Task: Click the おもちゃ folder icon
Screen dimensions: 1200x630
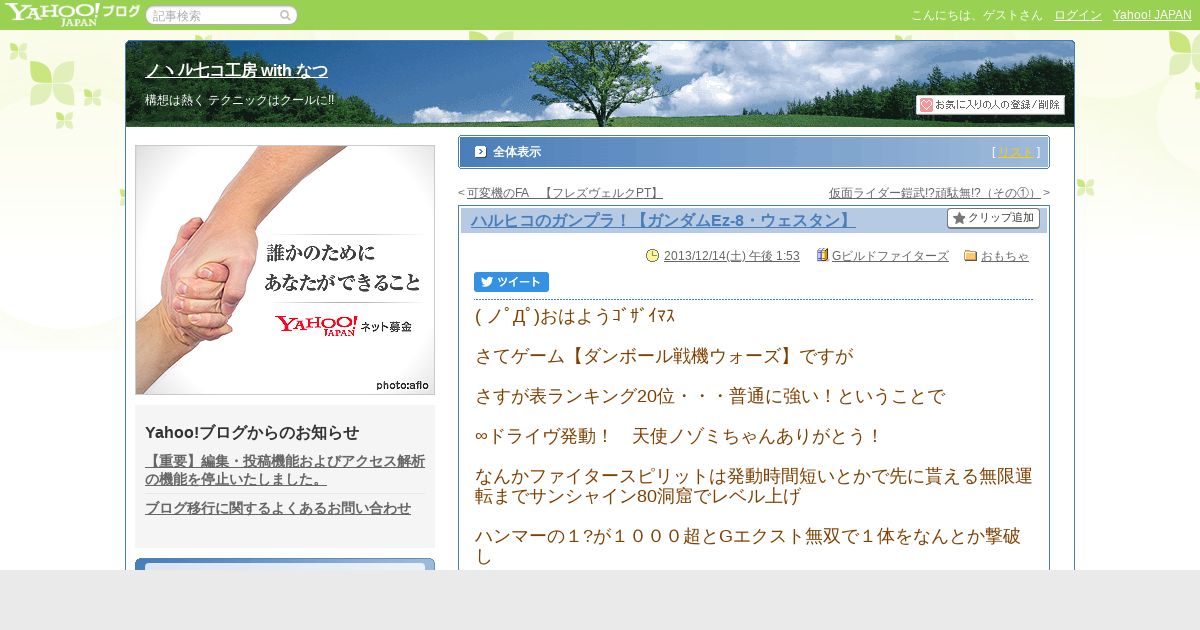Action: click(970, 256)
